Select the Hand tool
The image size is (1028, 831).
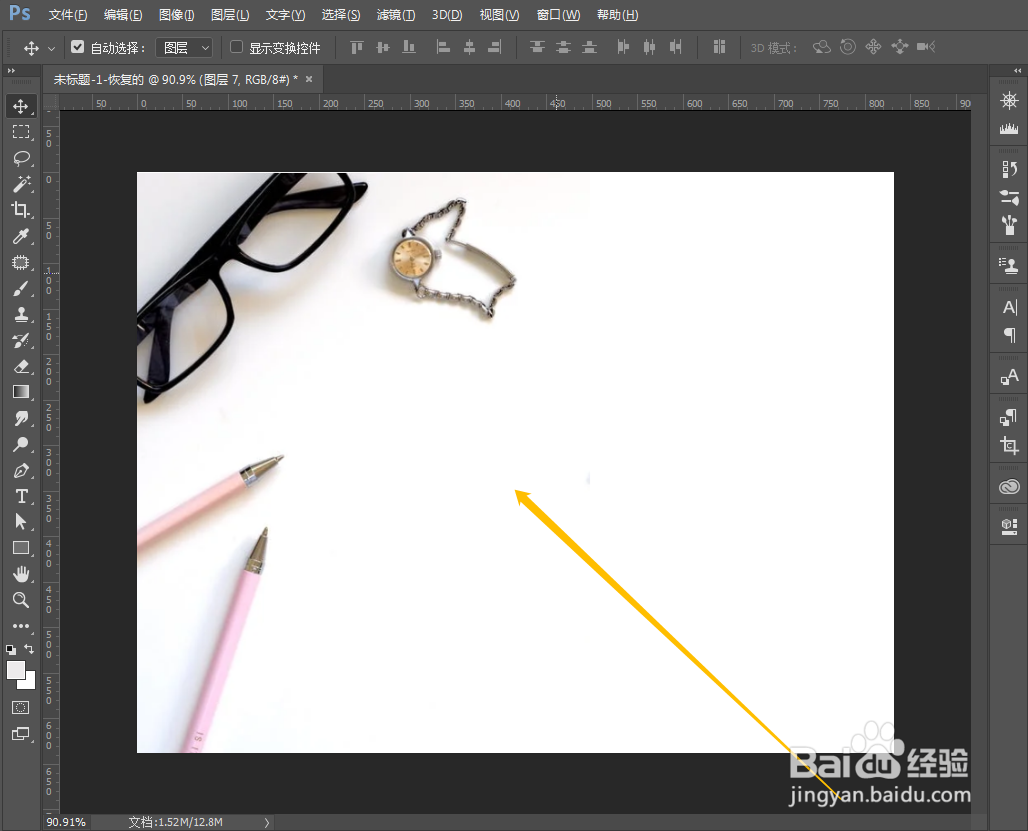pyautogui.click(x=21, y=574)
